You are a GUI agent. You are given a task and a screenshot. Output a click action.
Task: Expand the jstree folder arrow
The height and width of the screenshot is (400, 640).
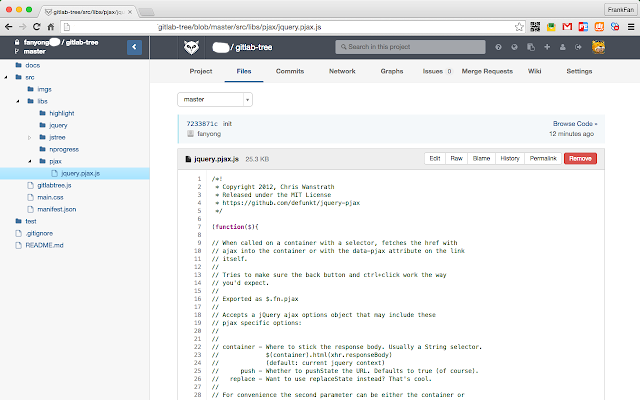(29, 138)
